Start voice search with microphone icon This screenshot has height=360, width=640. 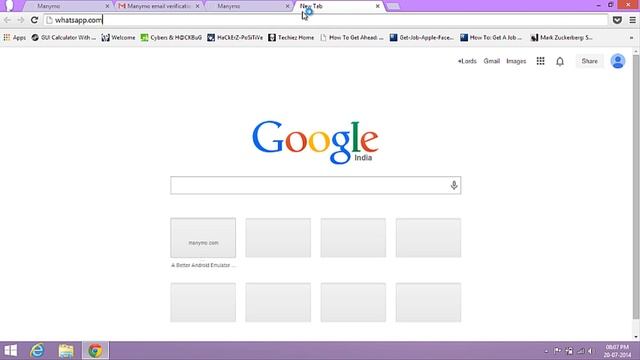click(454, 185)
